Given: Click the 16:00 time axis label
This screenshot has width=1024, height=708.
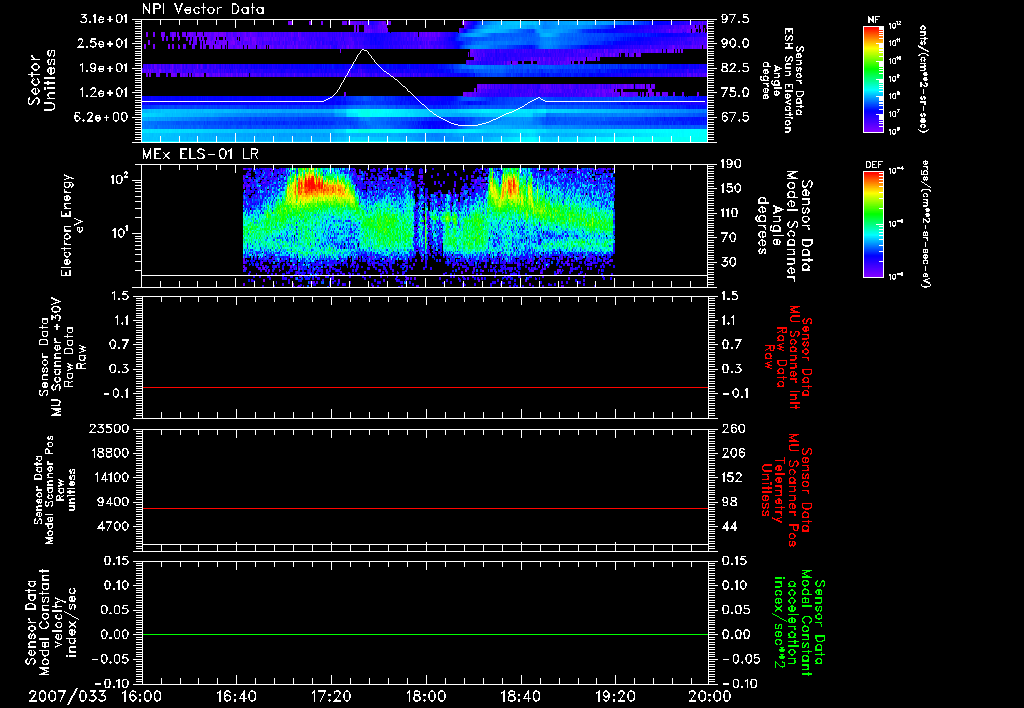Looking at the screenshot, I should point(142,696).
